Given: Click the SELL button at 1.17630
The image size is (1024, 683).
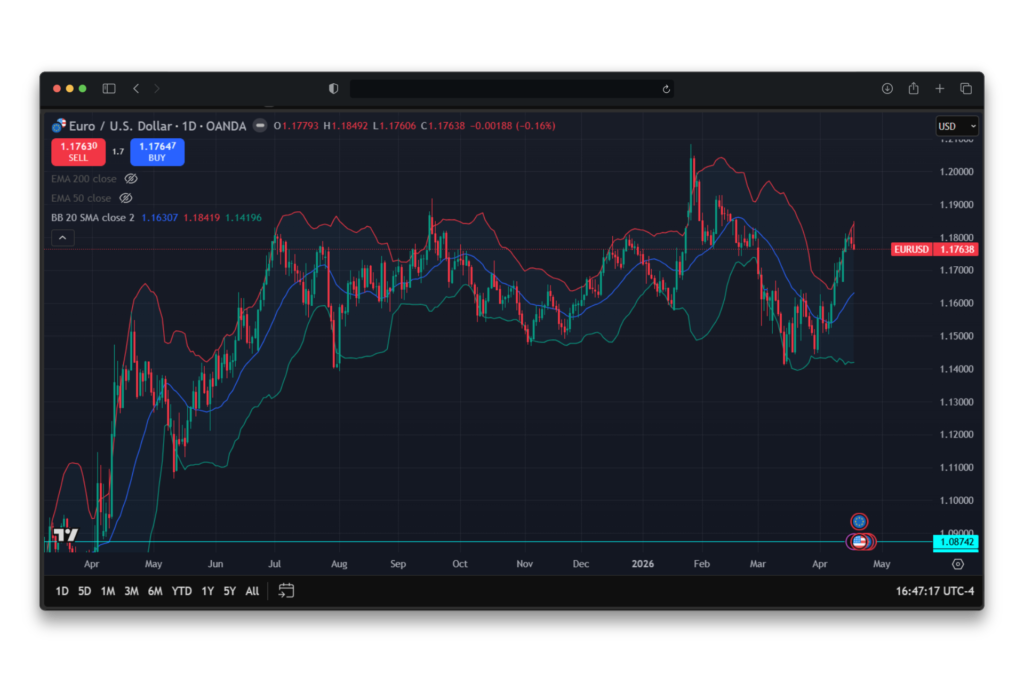Looking at the screenshot, I should pyautogui.click(x=78, y=152).
